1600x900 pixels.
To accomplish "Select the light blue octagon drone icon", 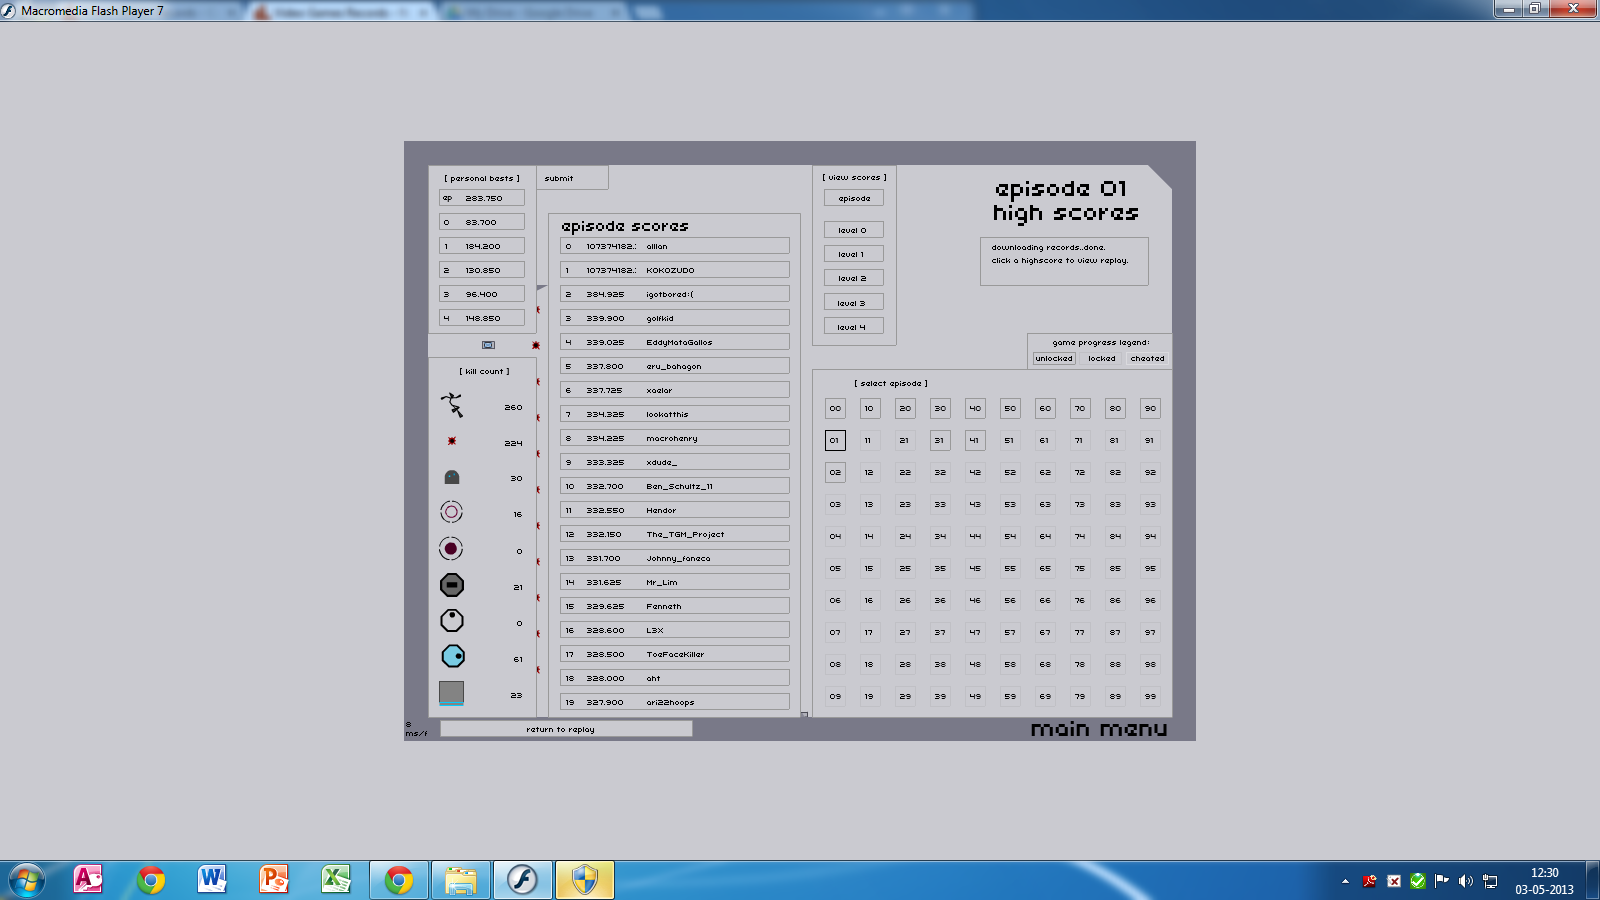I will click(x=452, y=656).
